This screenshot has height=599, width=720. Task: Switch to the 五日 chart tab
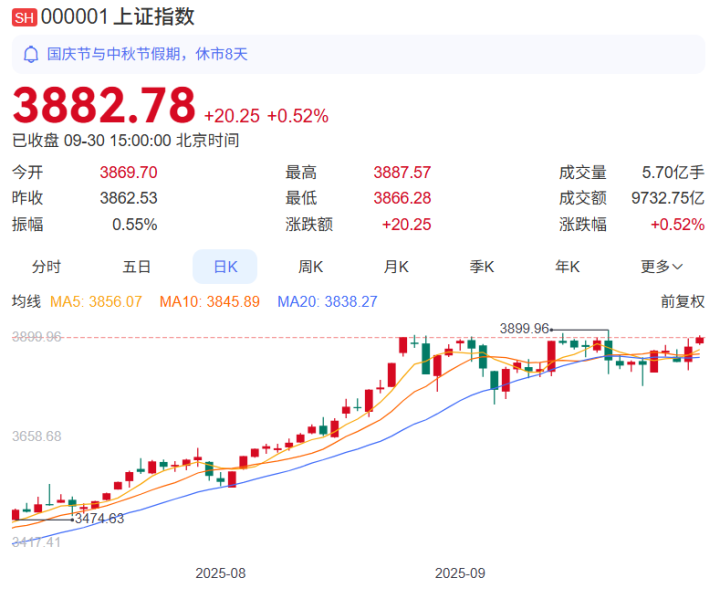(x=136, y=266)
